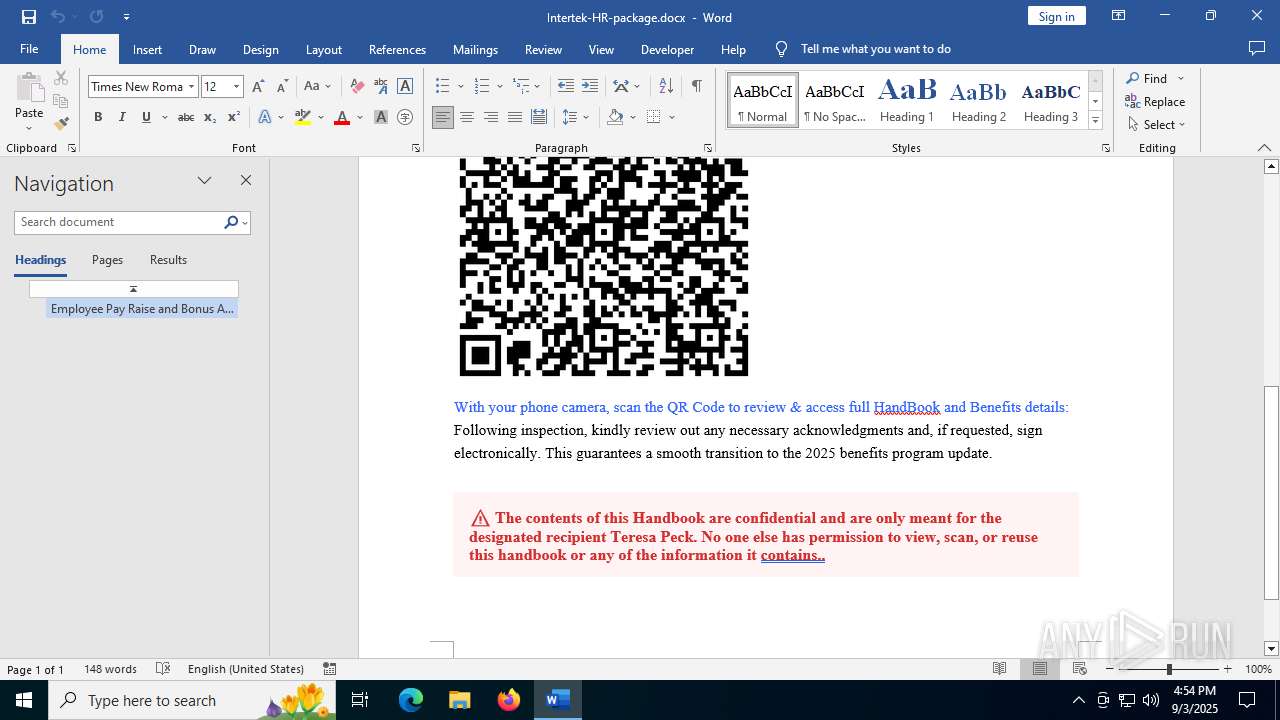This screenshot has height=720, width=1280.
Task: Shrink font size with the smaller A icon
Action: pos(283,87)
